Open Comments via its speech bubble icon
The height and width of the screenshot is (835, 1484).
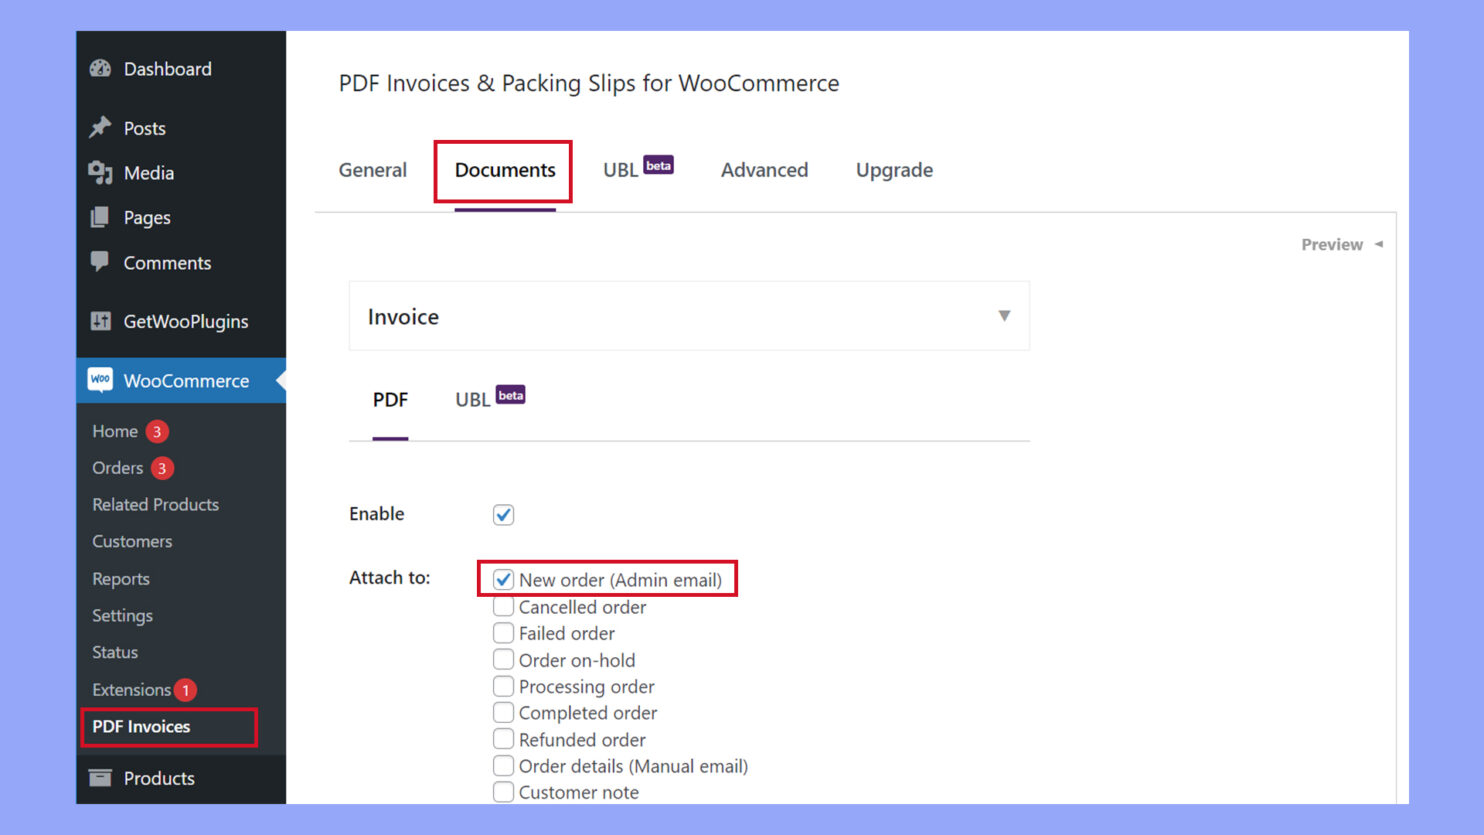click(x=100, y=262)
